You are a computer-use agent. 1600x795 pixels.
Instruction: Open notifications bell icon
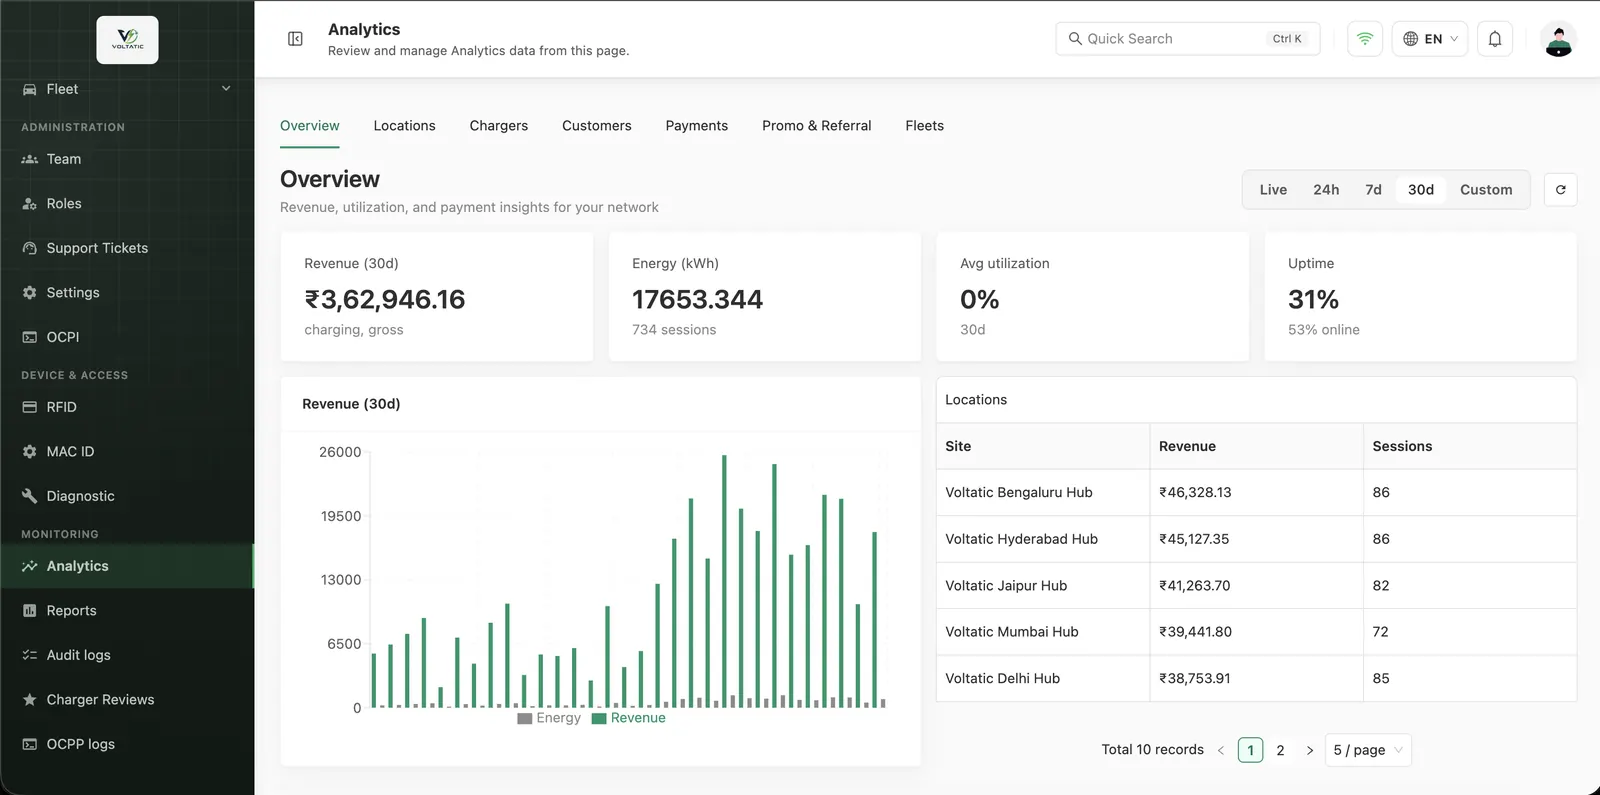pos(1495,39)
